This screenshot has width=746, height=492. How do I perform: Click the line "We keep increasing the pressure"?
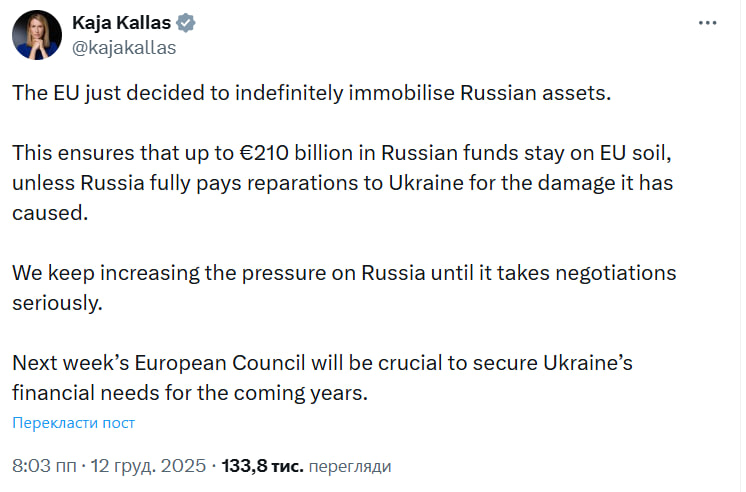[x=344, y=273]
